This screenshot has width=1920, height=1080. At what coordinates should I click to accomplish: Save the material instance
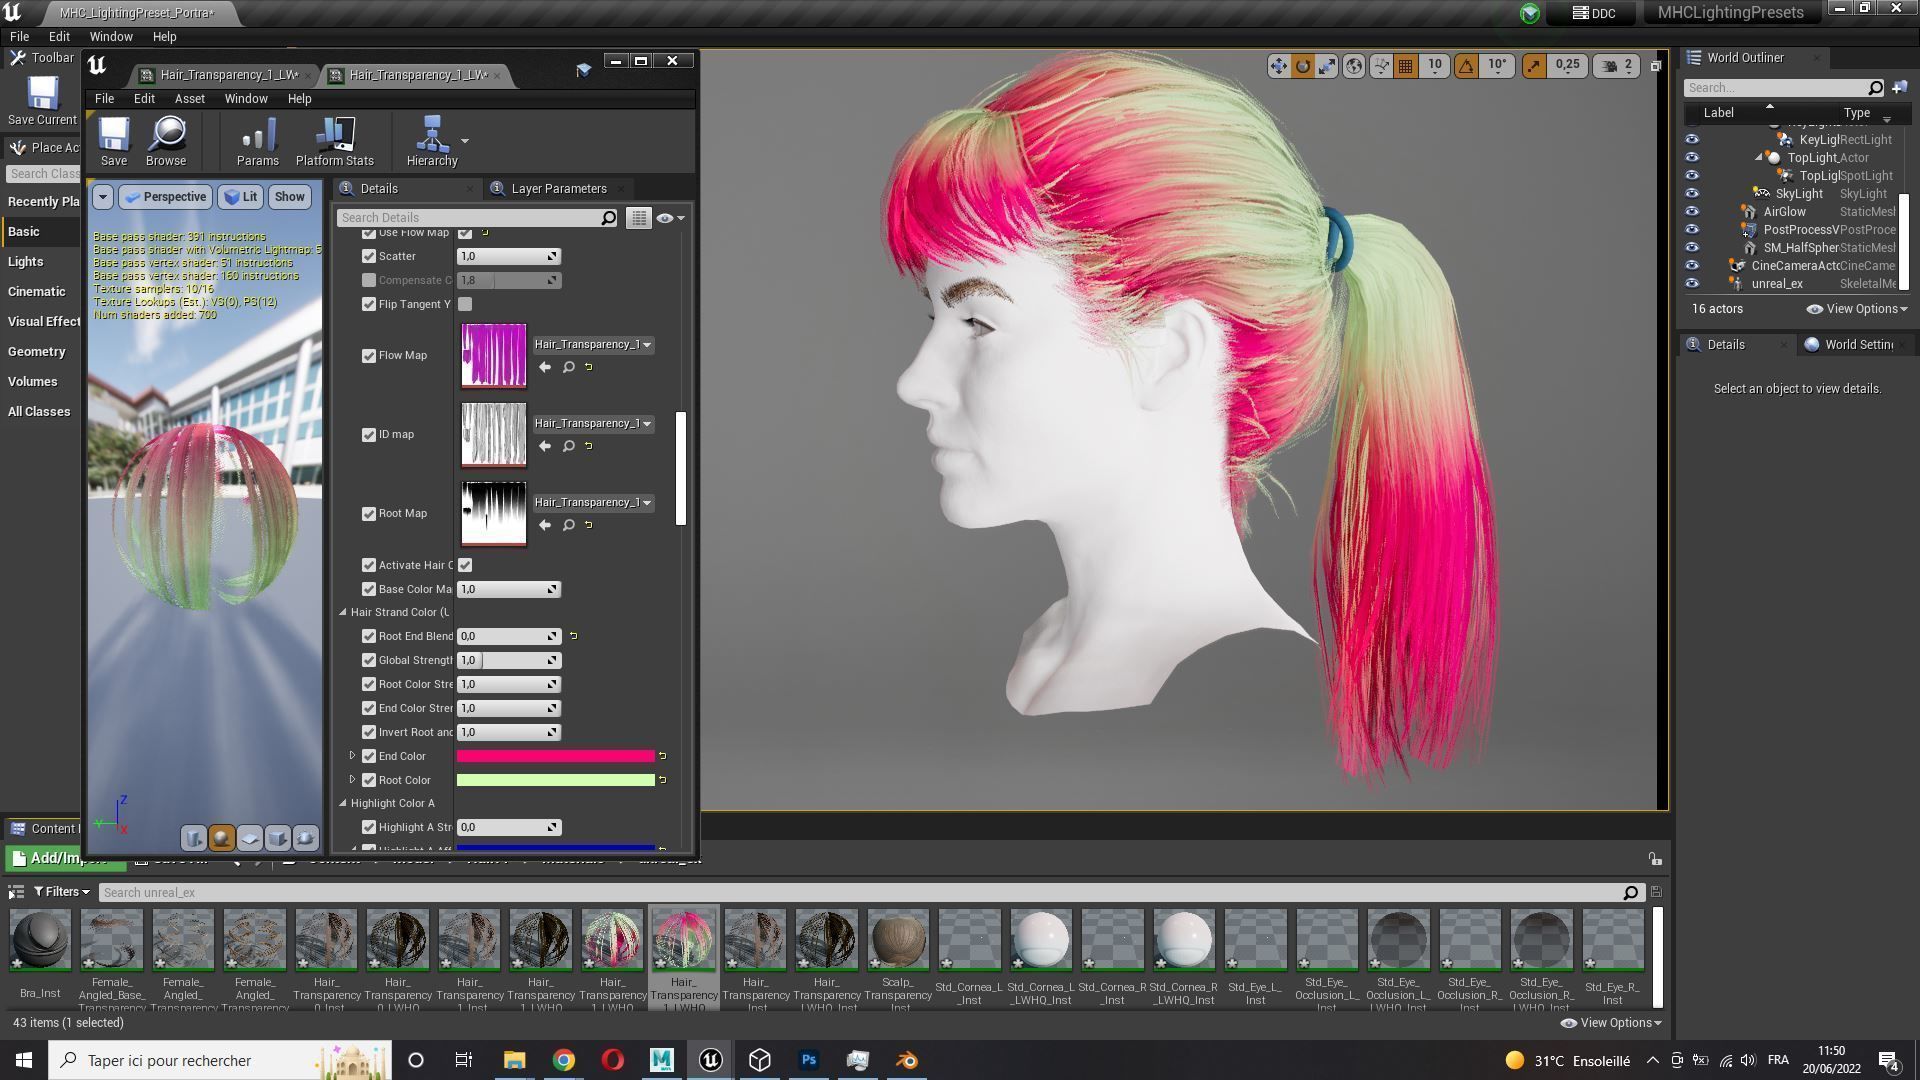point(113,141)
